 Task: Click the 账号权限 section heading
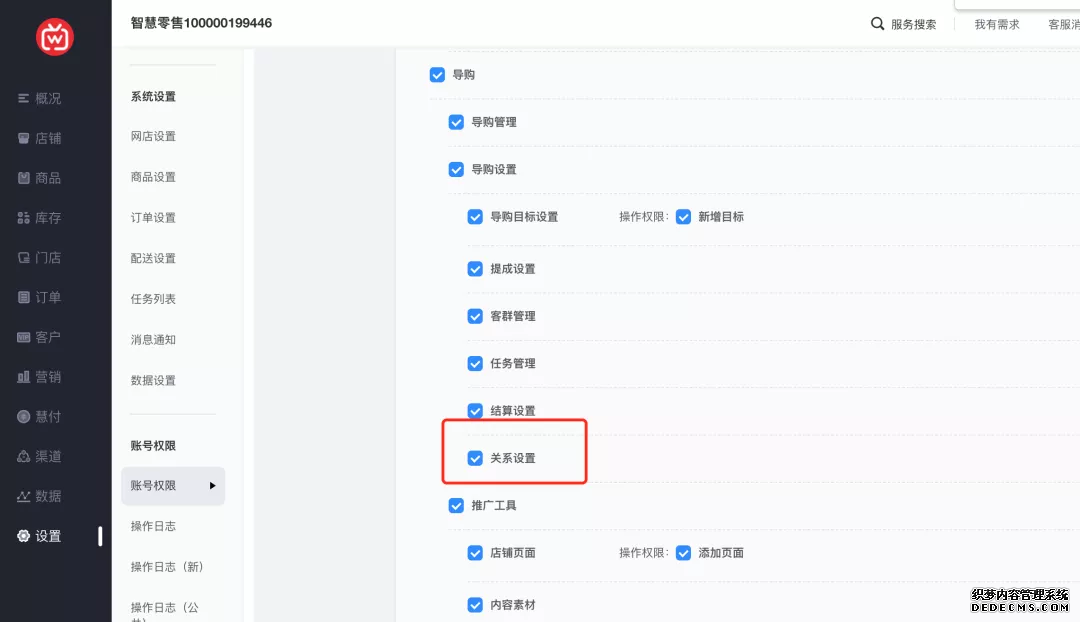153,446
